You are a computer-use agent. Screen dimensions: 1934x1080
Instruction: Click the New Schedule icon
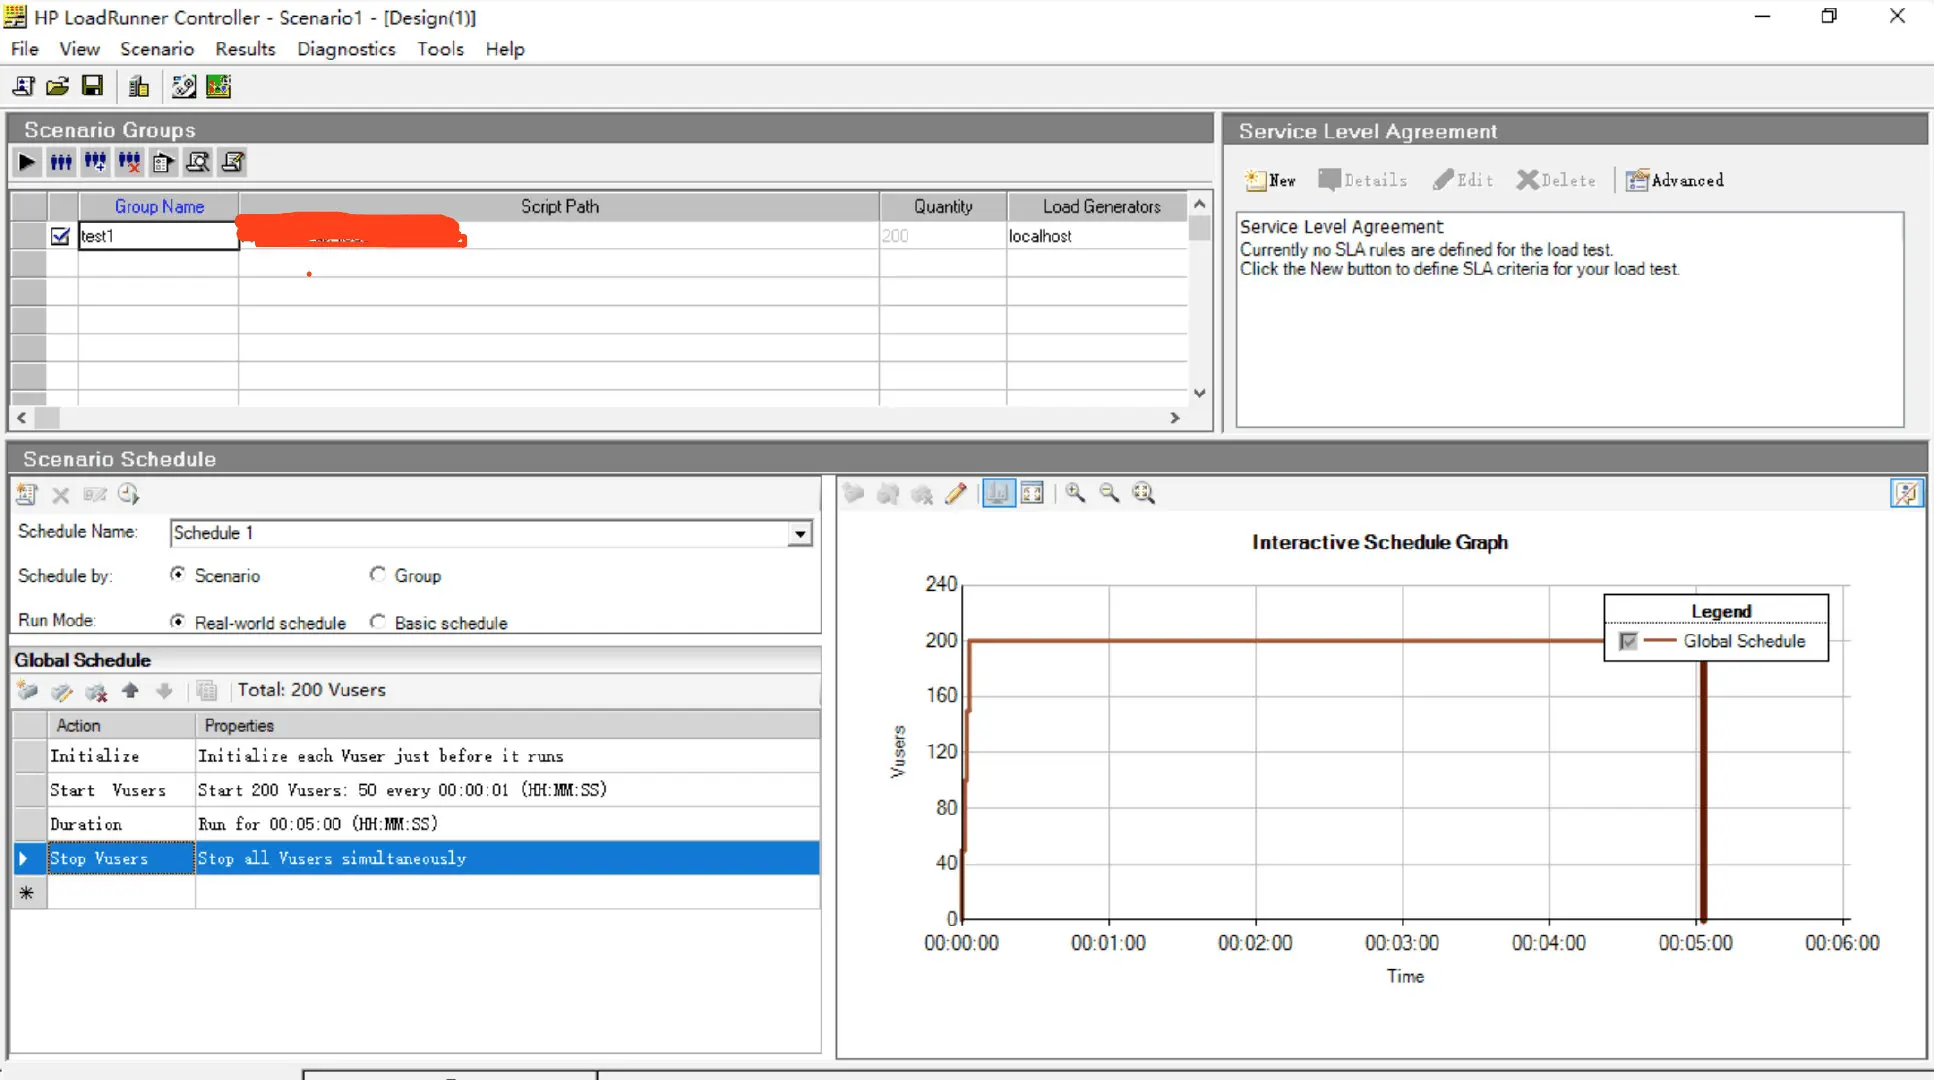(27, 494)
